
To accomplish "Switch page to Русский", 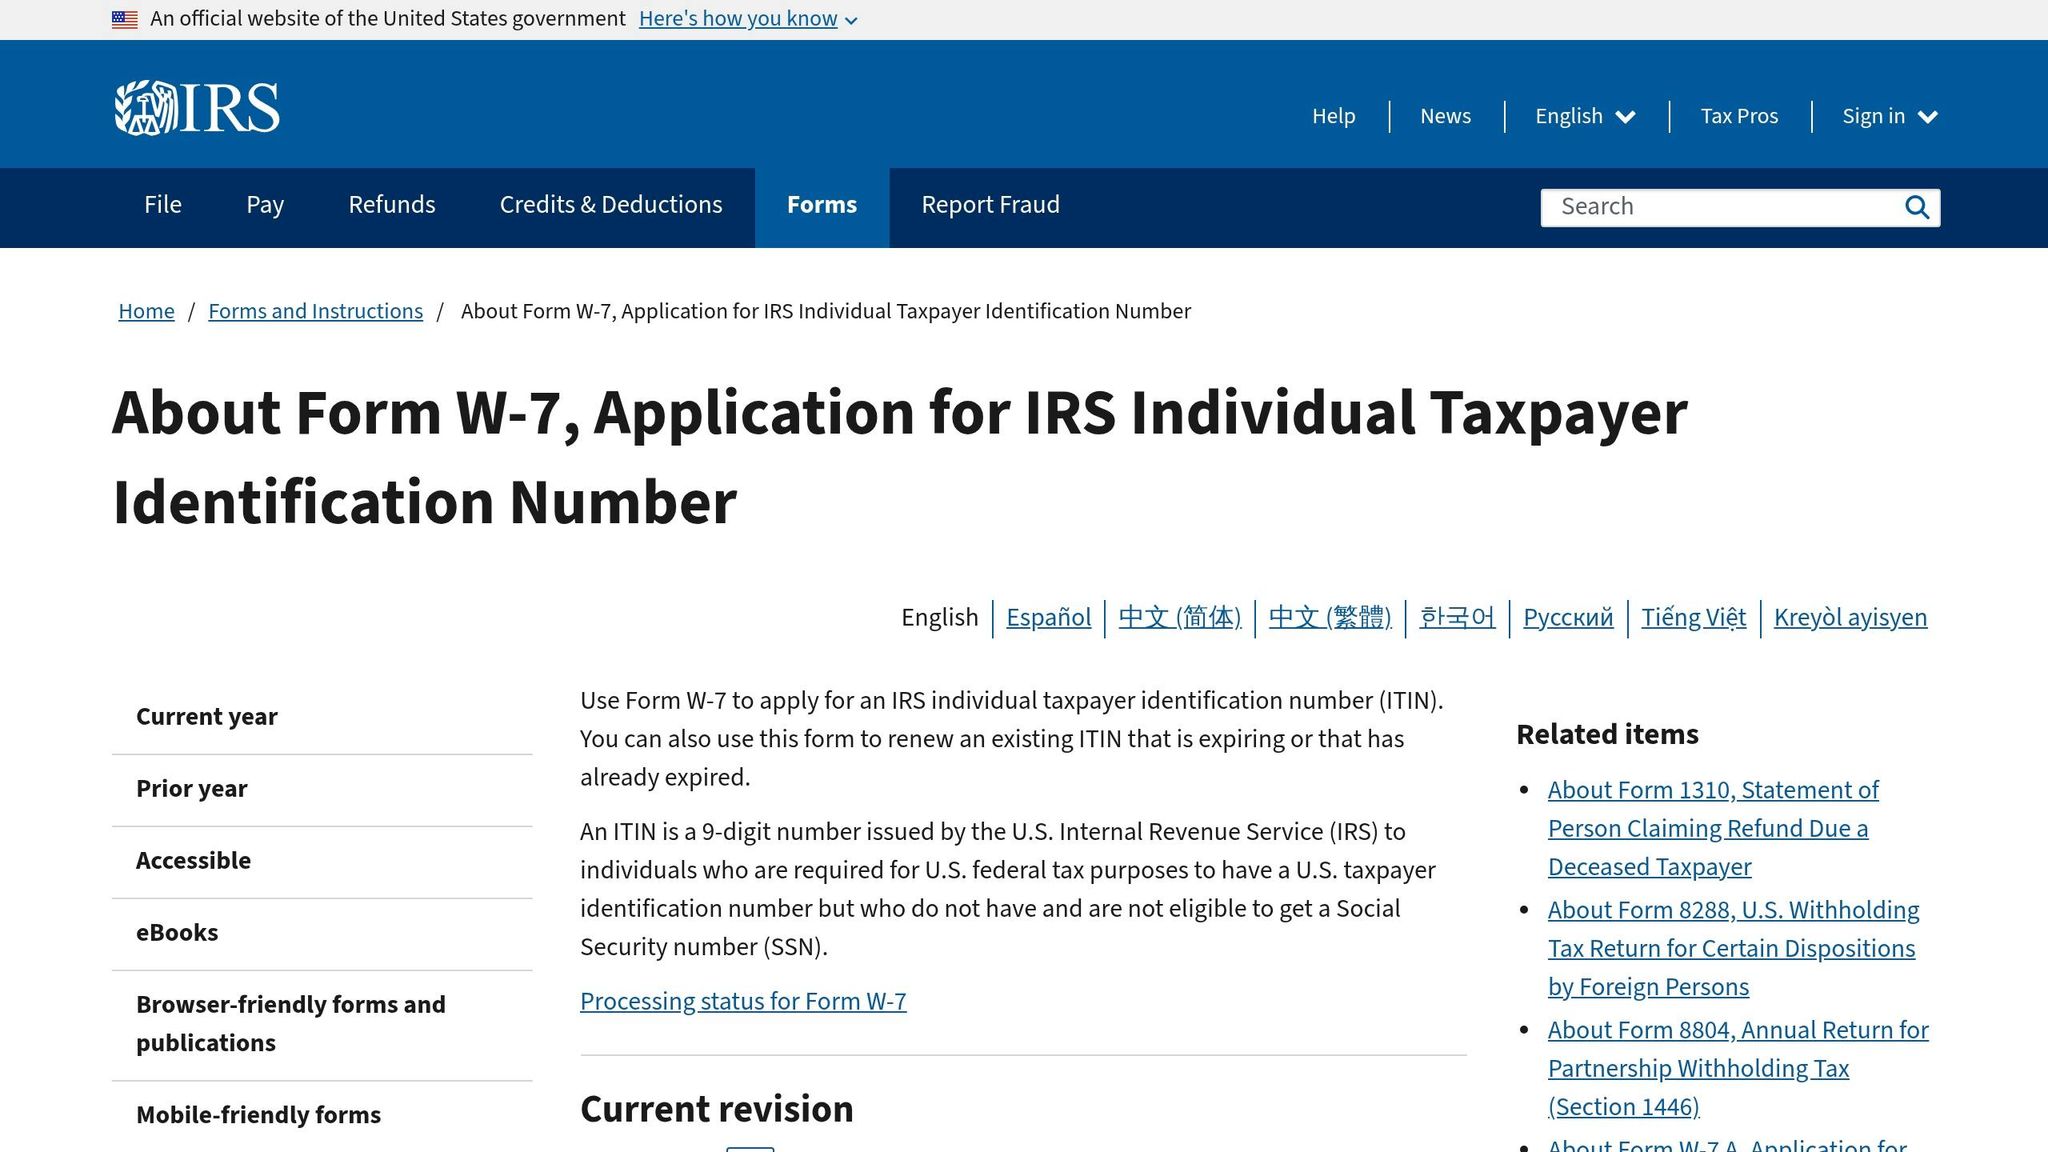I will point(1568,617).
